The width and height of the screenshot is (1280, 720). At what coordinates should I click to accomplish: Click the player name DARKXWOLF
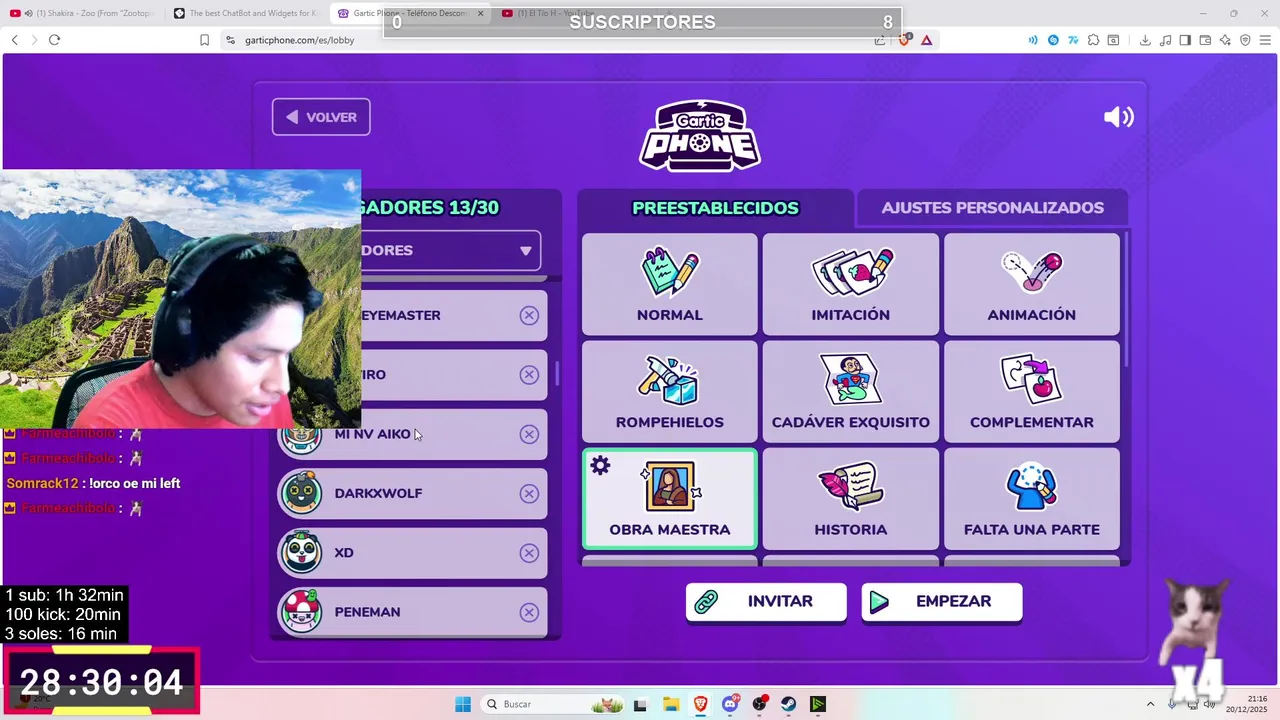coord(378,493)
